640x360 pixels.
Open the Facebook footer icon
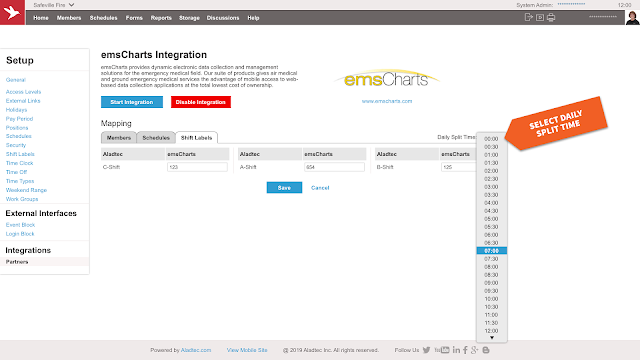465,350
